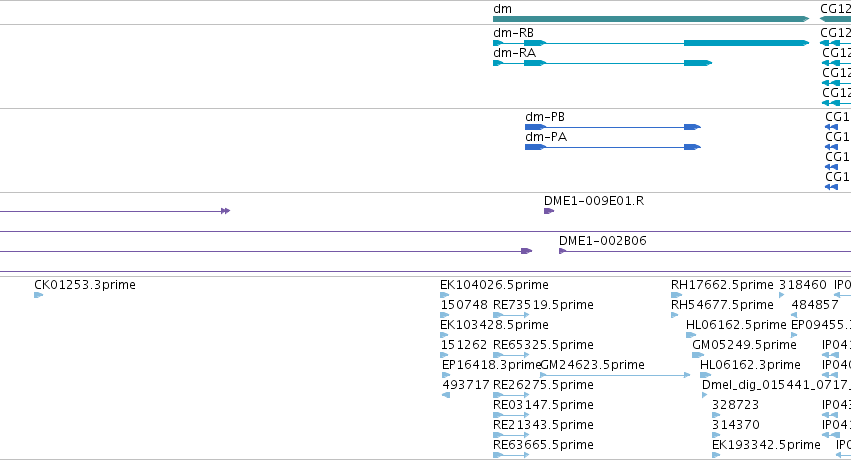
Task: Click the DME1-002B06 feature arrow
Action: (563, 251)
